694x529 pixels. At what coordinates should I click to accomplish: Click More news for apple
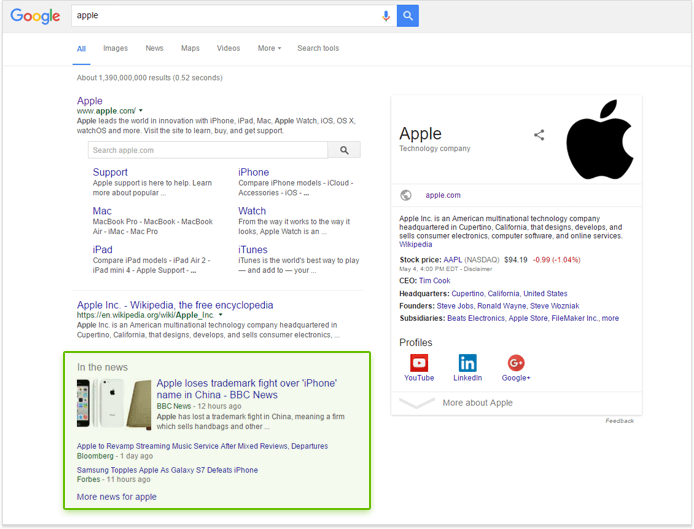(116, 497)
